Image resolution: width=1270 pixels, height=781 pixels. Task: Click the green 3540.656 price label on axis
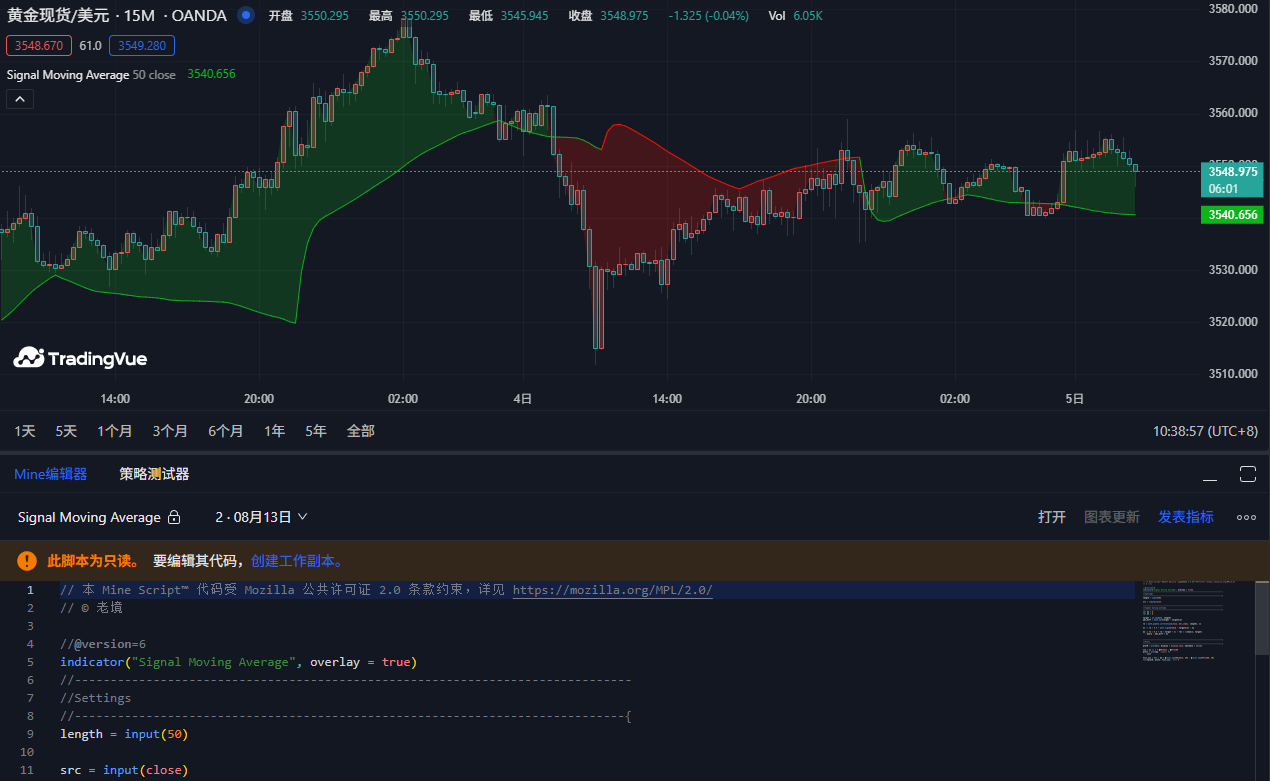1231,215
